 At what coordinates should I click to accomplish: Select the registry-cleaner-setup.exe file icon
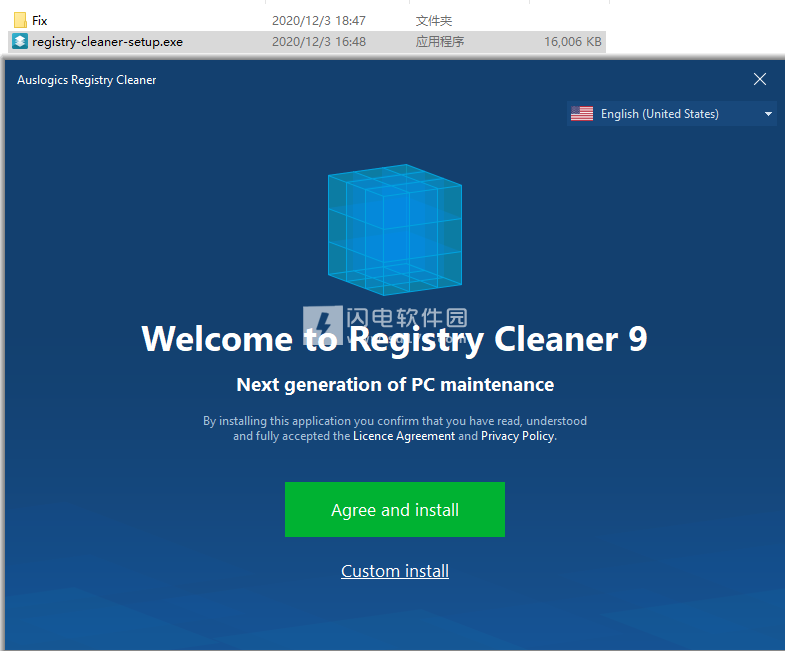click(20, 42)
